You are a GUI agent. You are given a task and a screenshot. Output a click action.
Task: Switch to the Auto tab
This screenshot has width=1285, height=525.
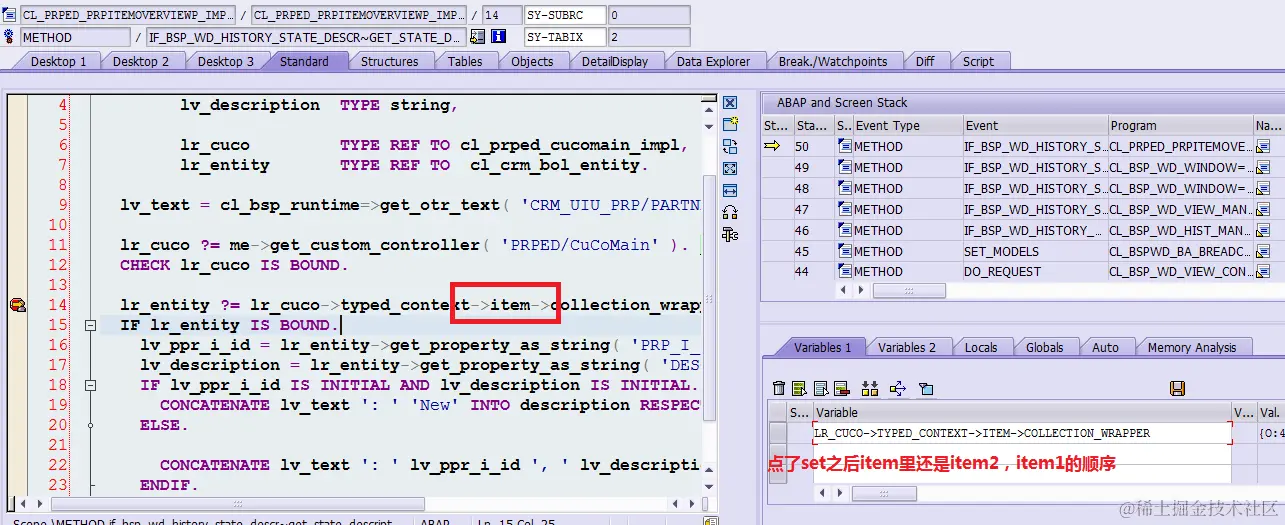1105,347
